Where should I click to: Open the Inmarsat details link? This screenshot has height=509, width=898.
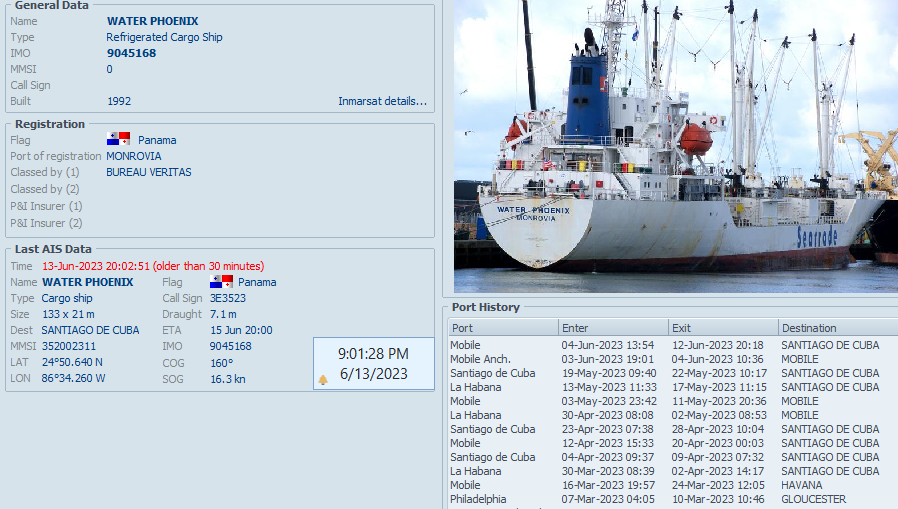382,101
